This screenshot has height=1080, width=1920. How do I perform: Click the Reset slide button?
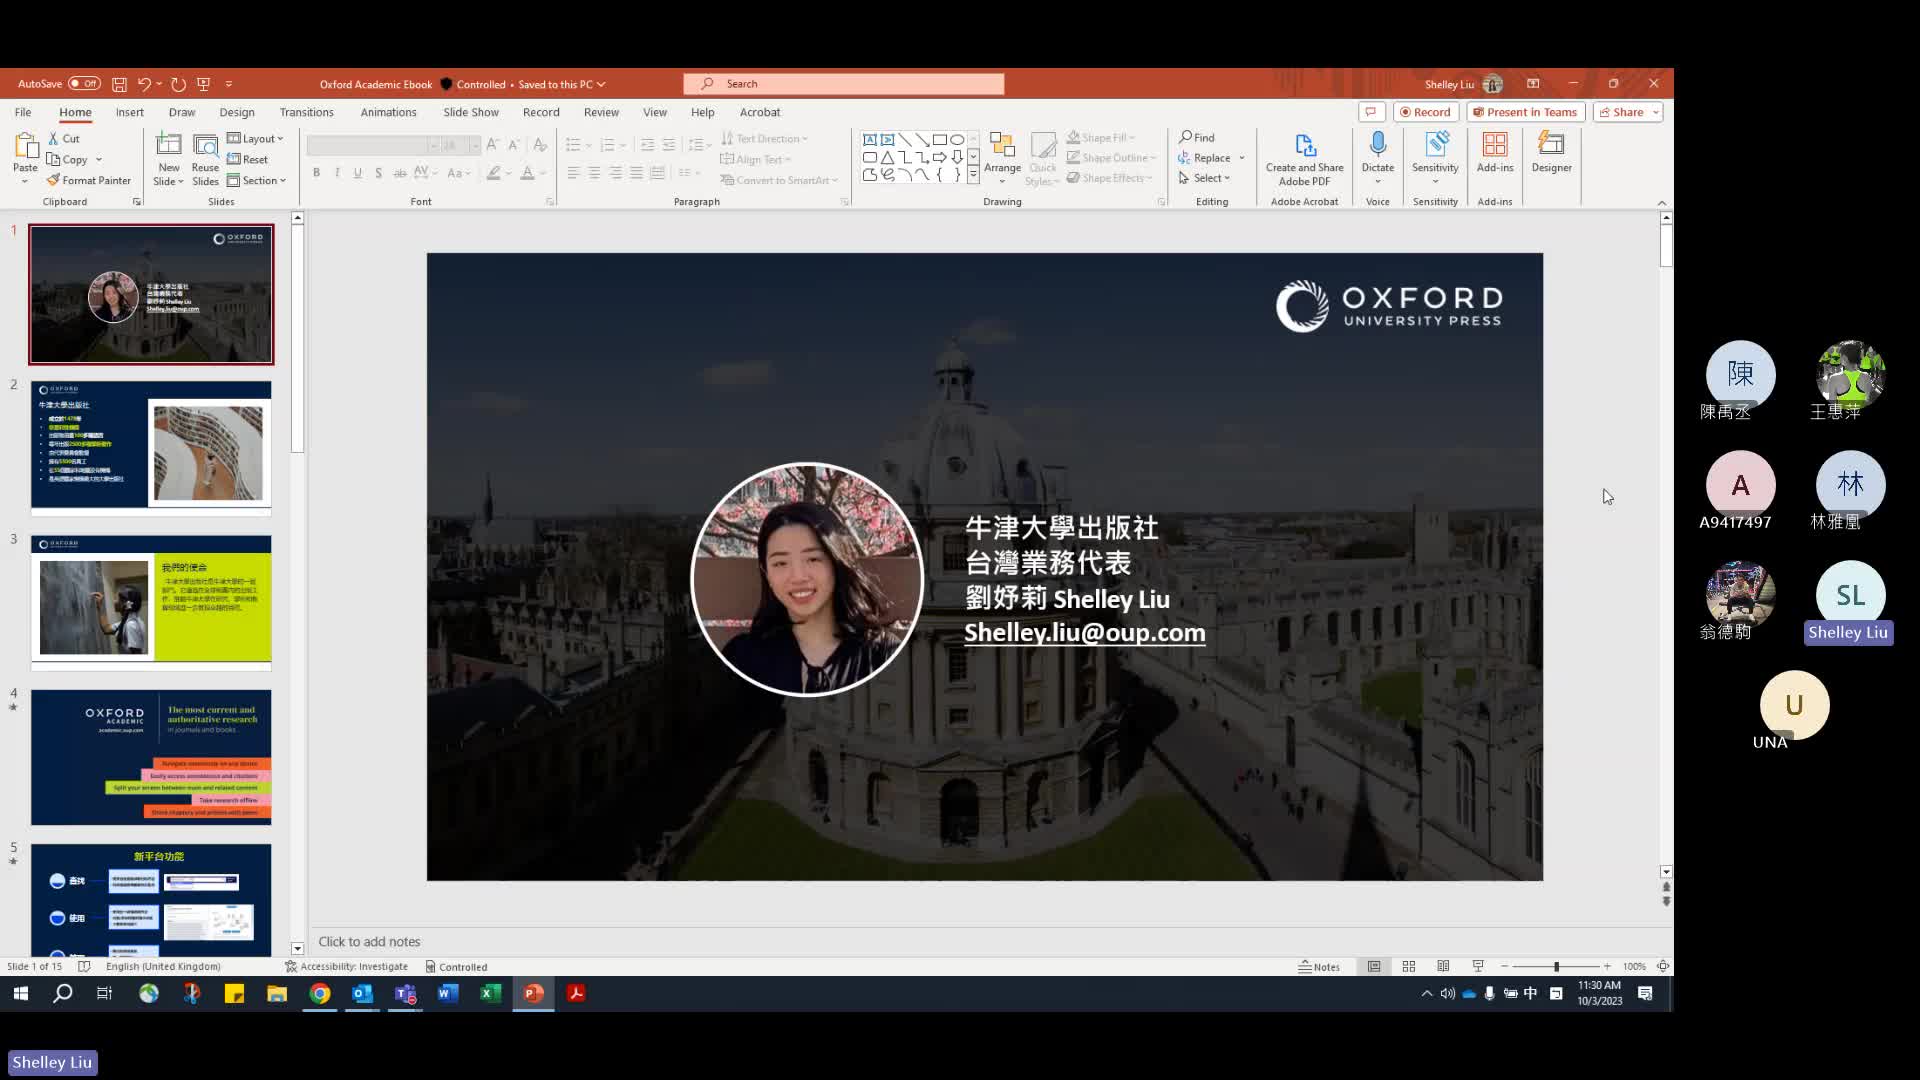(248, 160)
